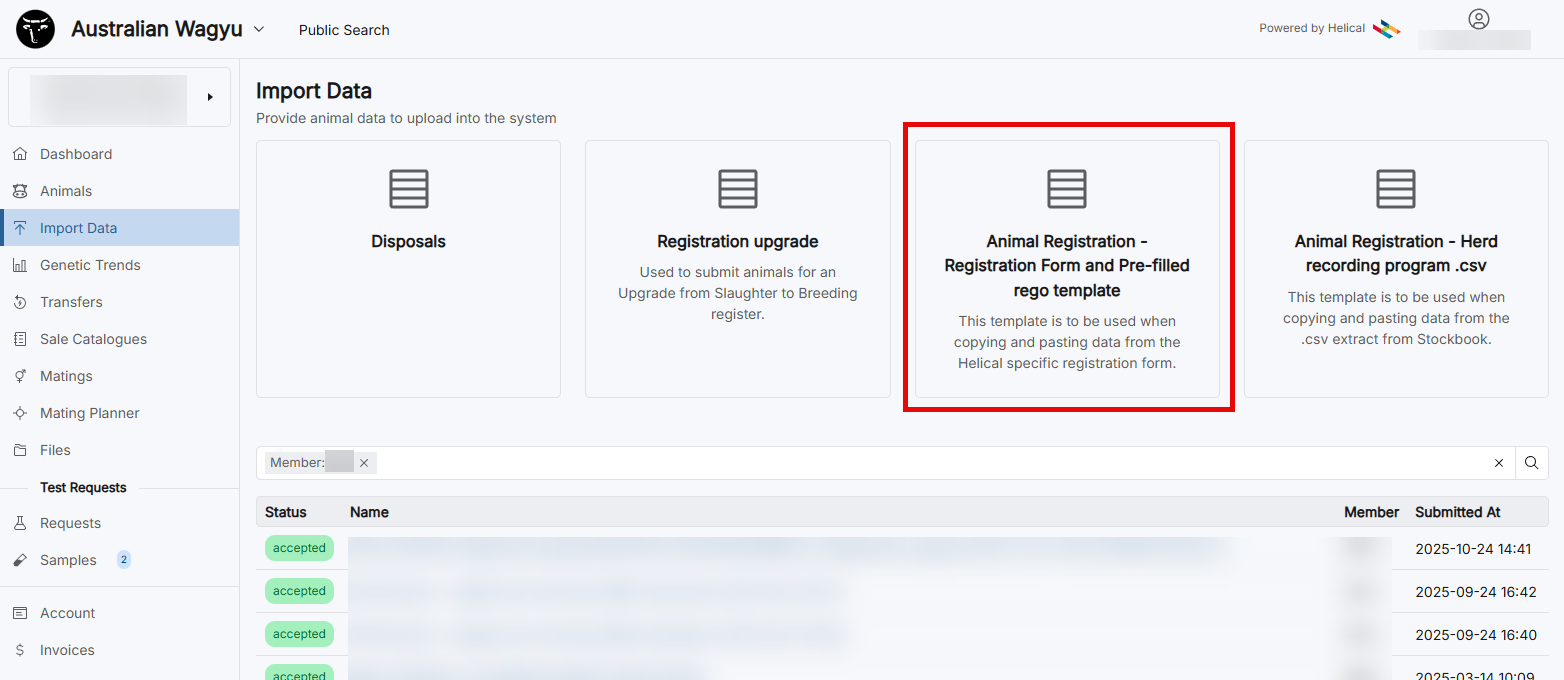This screenshot has height=680, width=1564.
Task: Go to Dashboard in sidebar
Action: click(76, 154)
